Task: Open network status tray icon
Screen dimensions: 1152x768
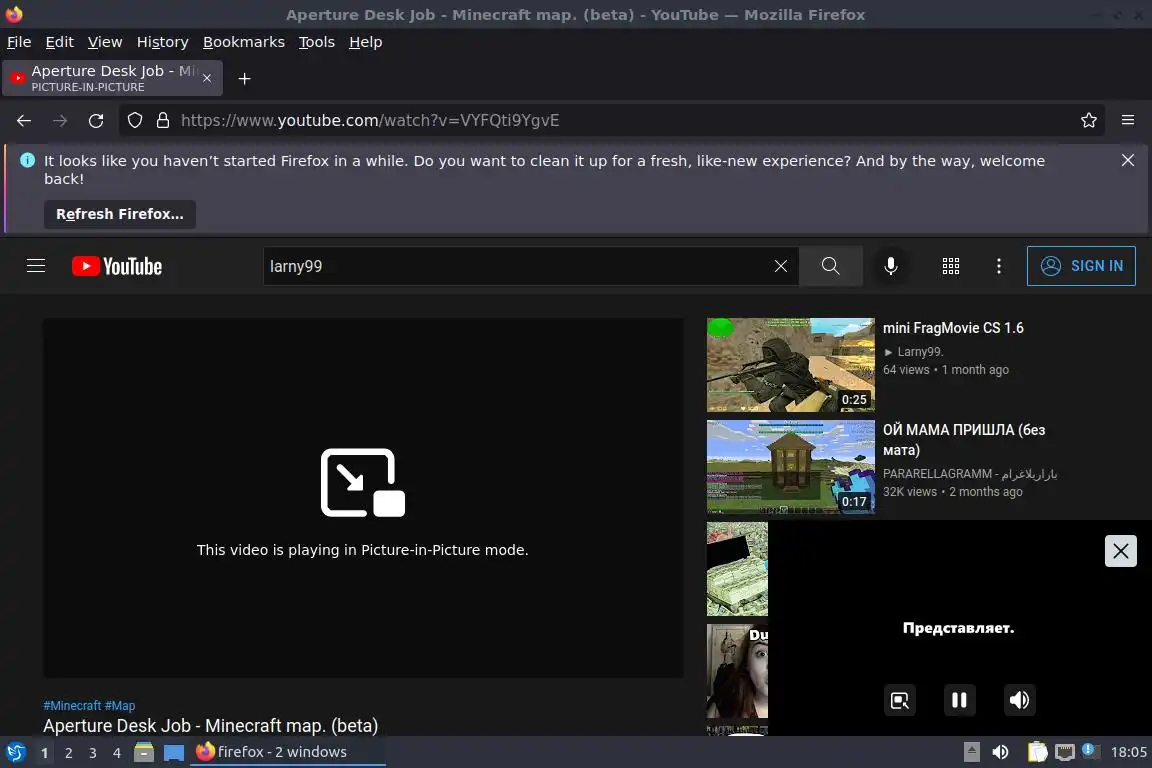Action: point(1065,752)
